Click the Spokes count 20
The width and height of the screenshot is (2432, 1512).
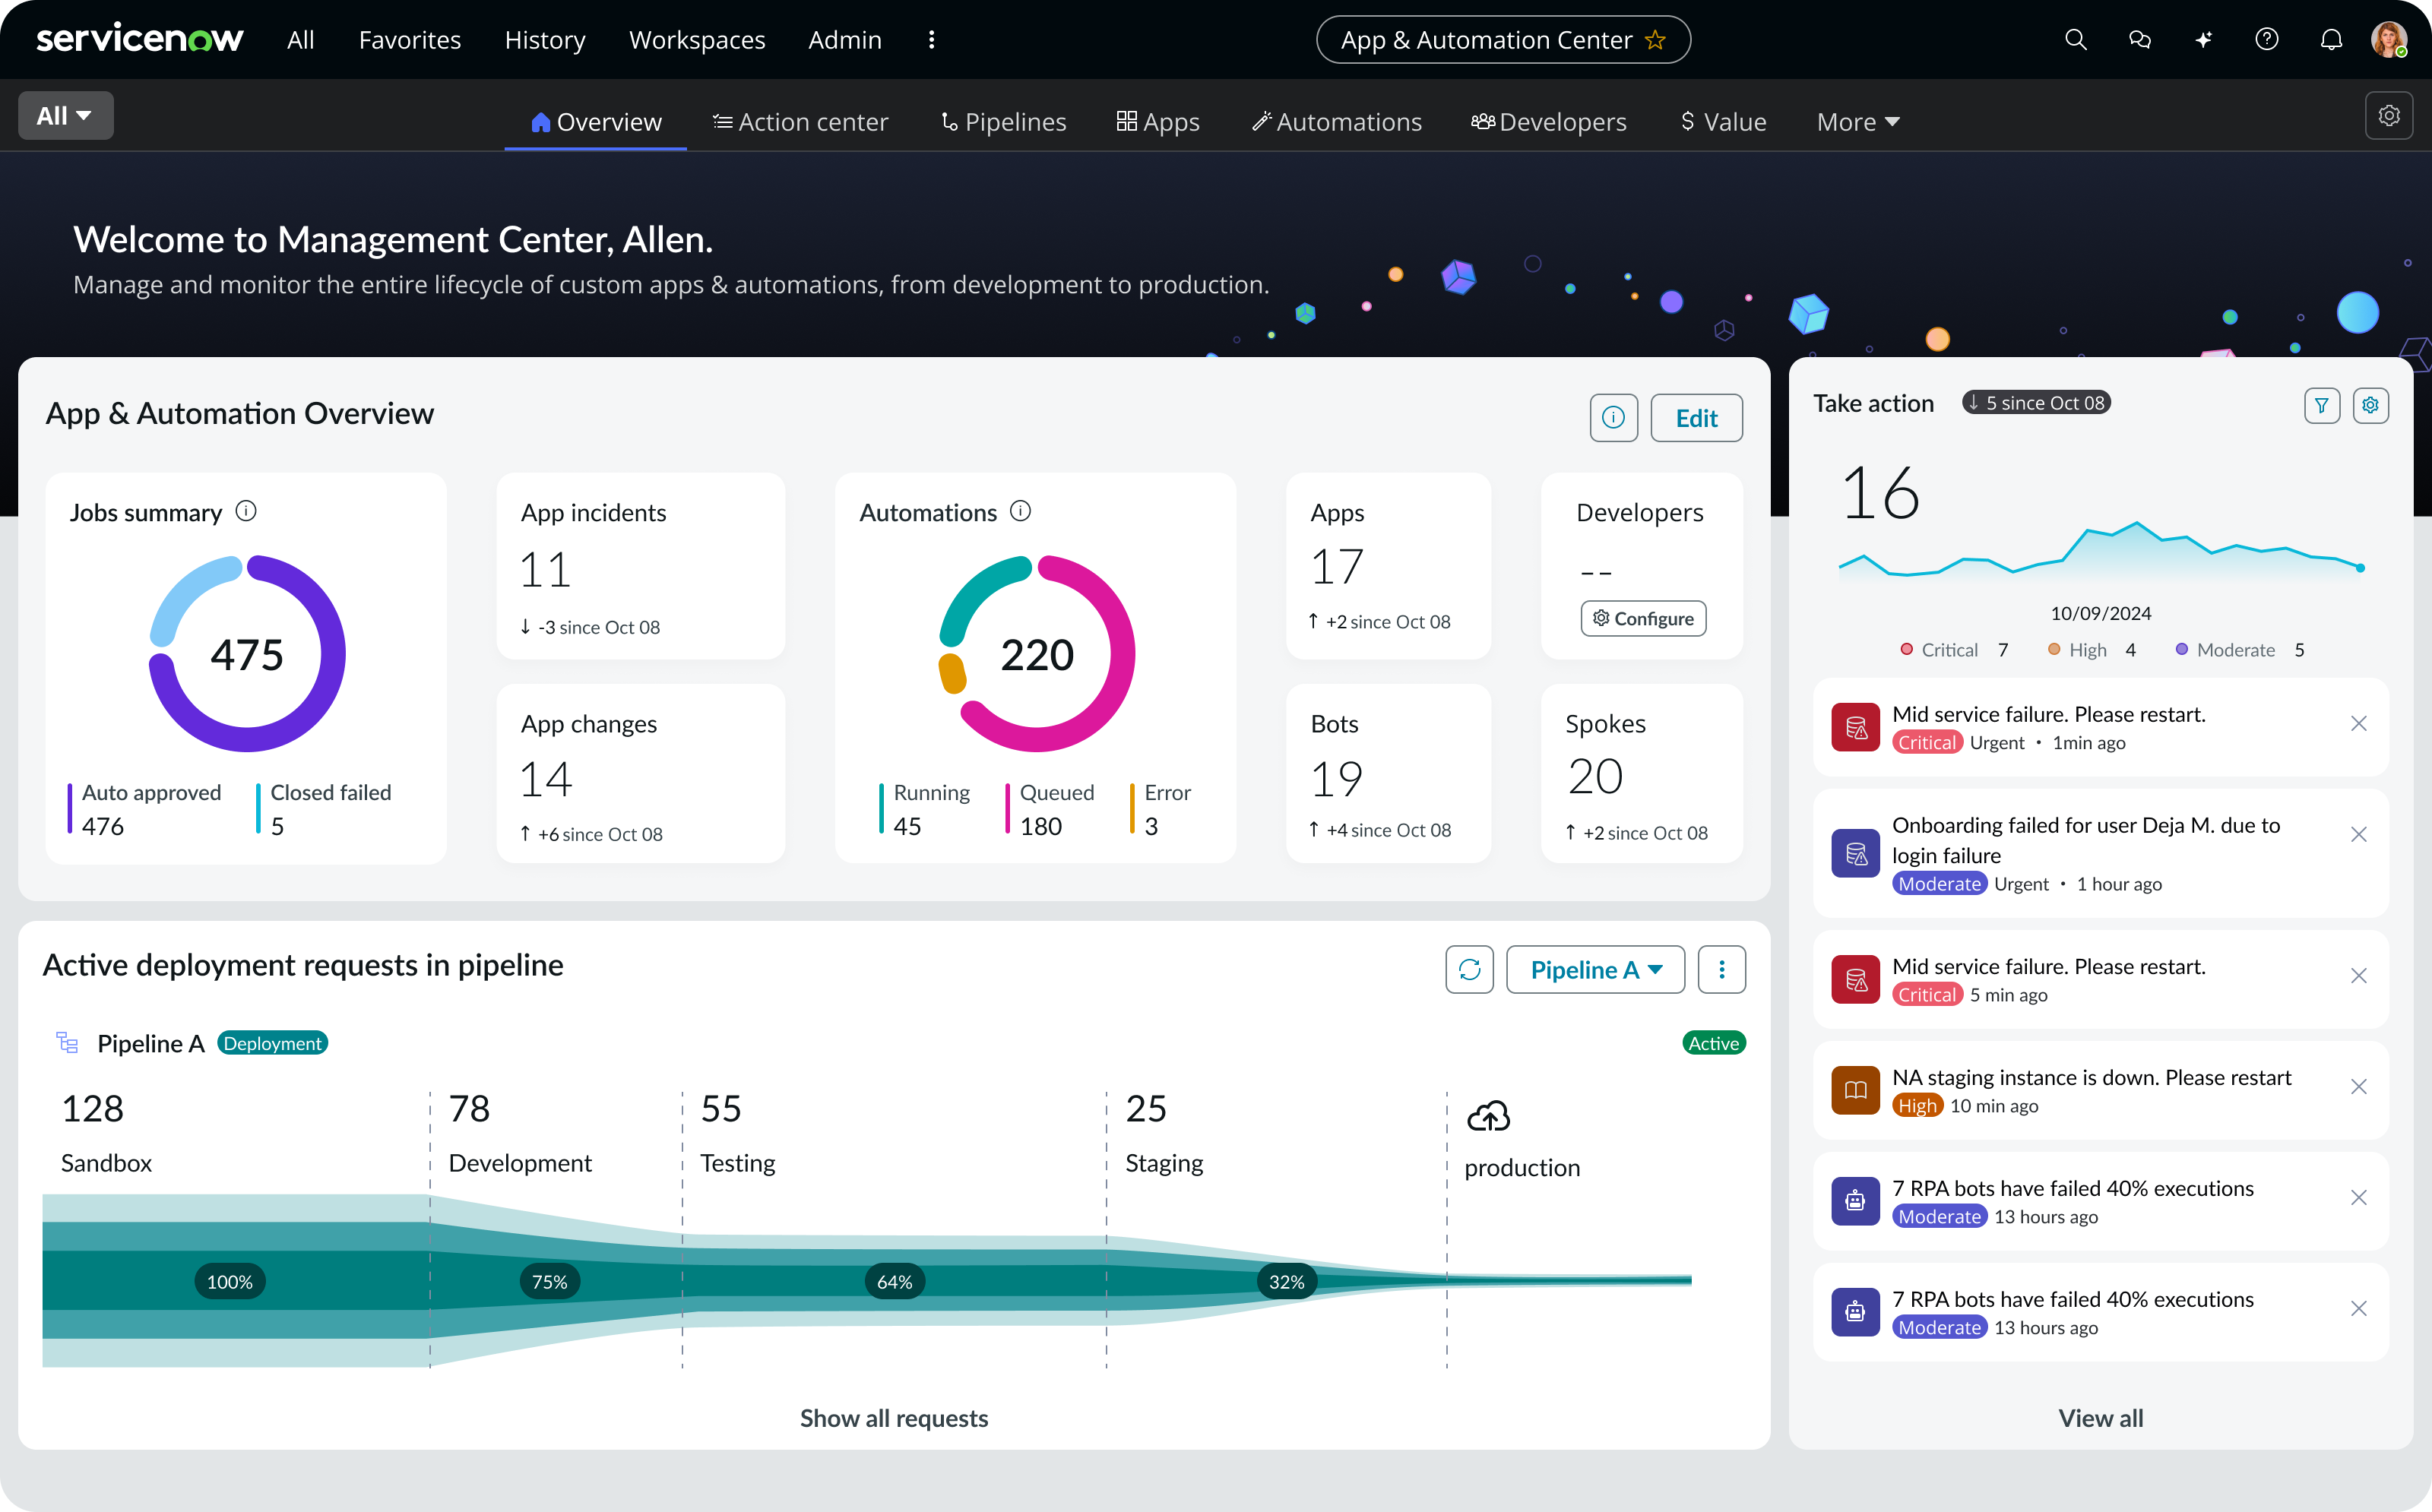[1595, 777]
